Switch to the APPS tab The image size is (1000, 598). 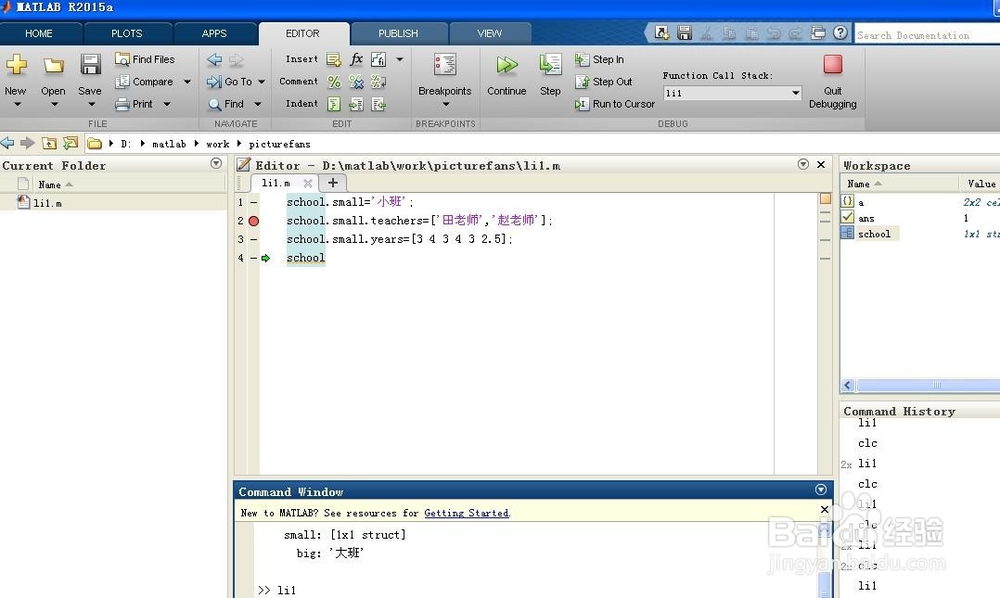point(214,33)
